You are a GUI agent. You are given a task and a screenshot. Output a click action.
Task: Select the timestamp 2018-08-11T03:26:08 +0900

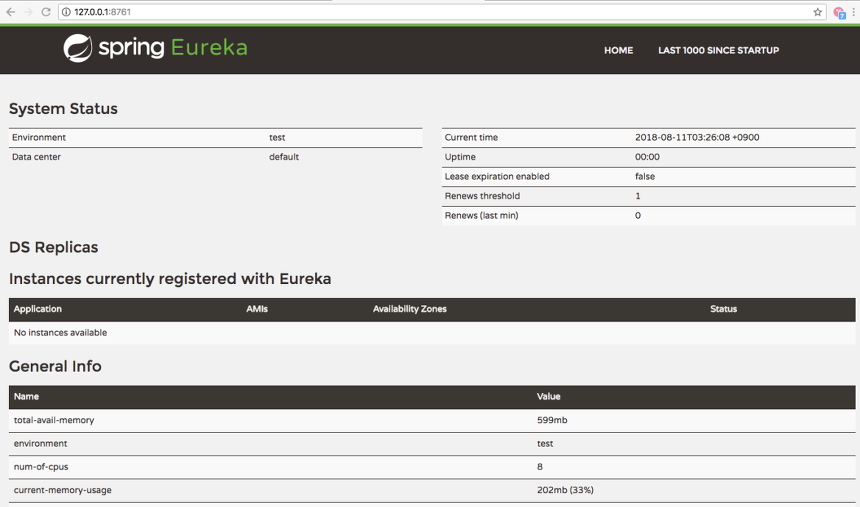point(697,138)
